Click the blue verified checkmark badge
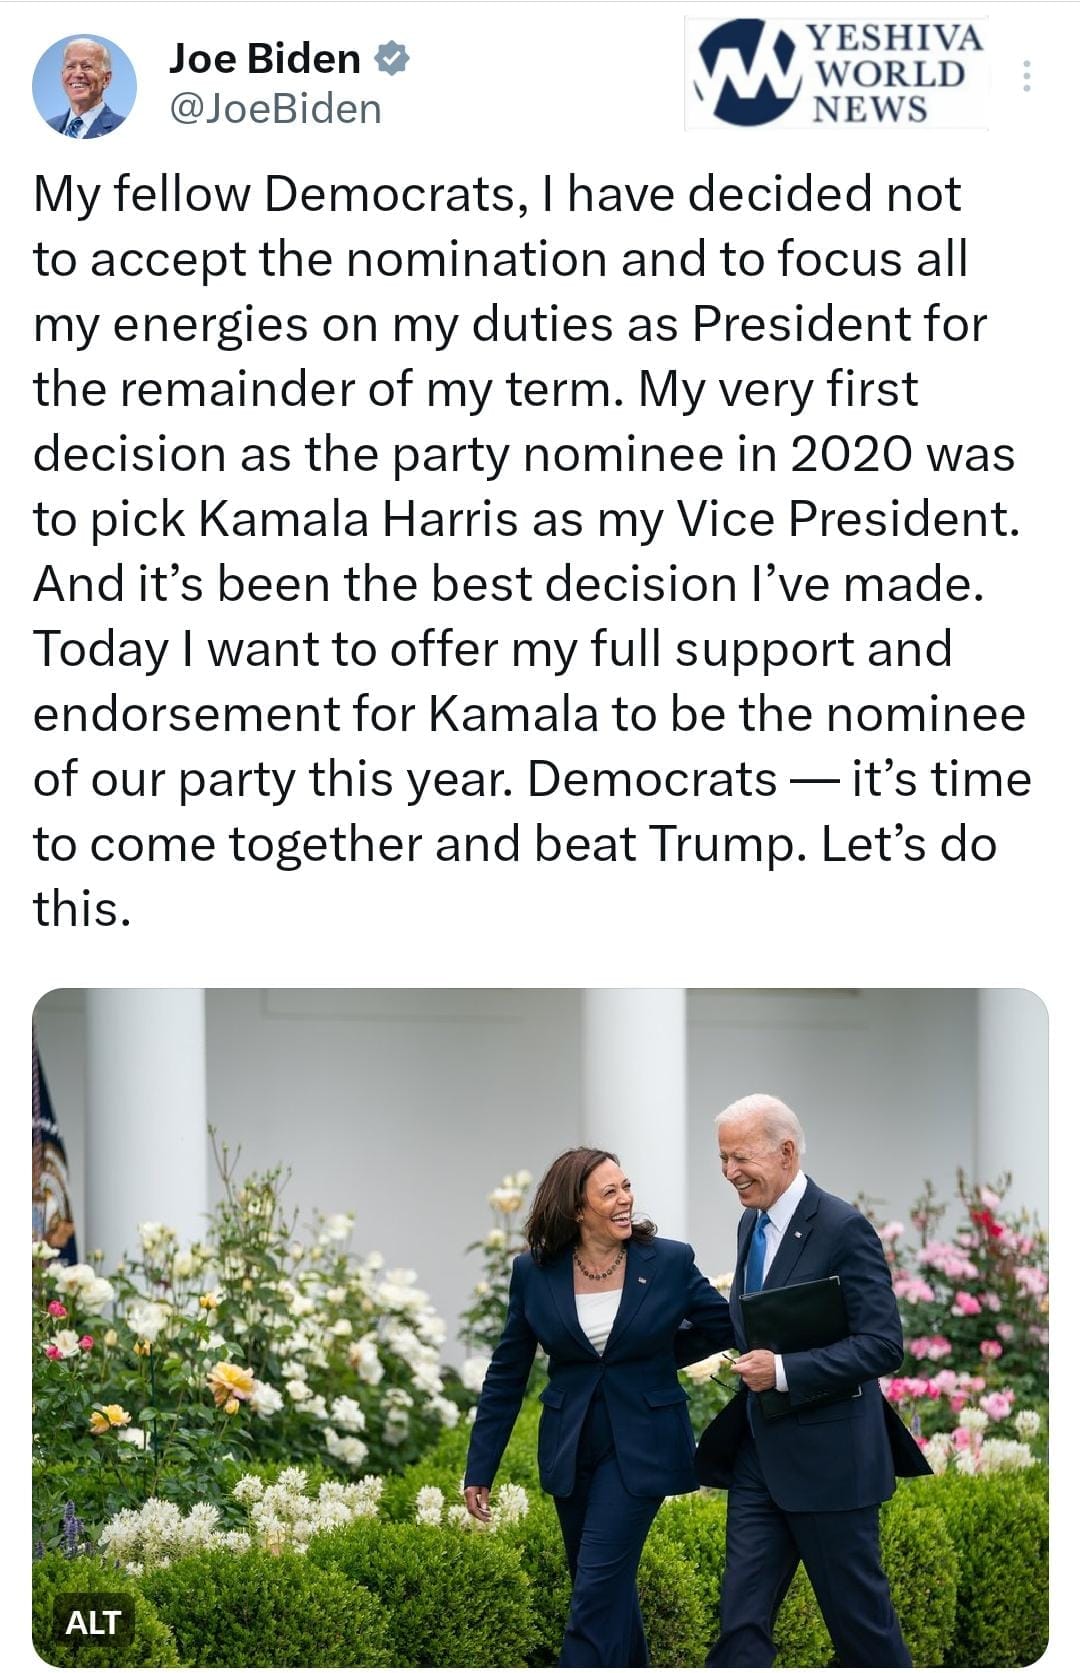This screenshot has height=1673, width=1080. coord(392,59)
